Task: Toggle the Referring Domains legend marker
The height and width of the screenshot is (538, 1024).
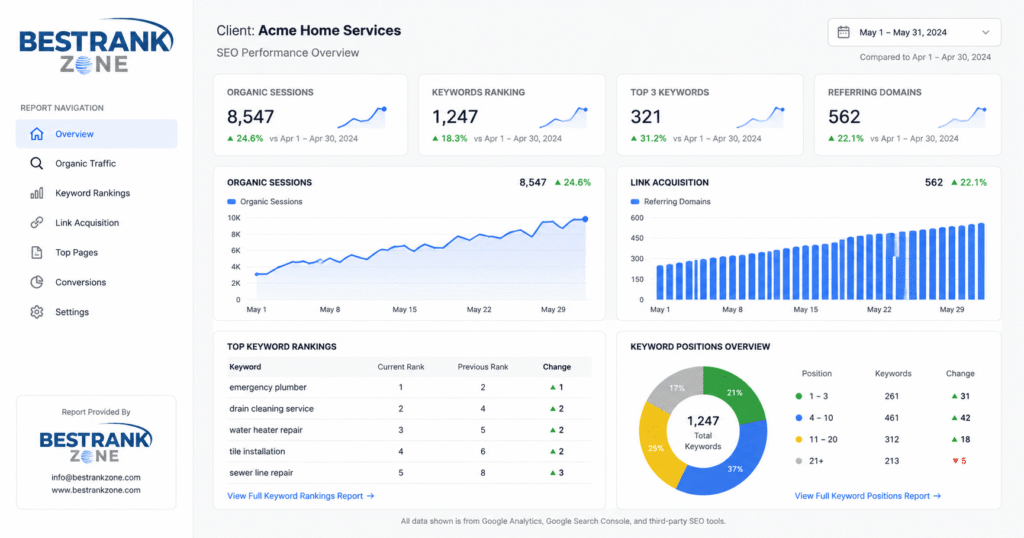Action: pyautogui.click(x=635, y=202)
